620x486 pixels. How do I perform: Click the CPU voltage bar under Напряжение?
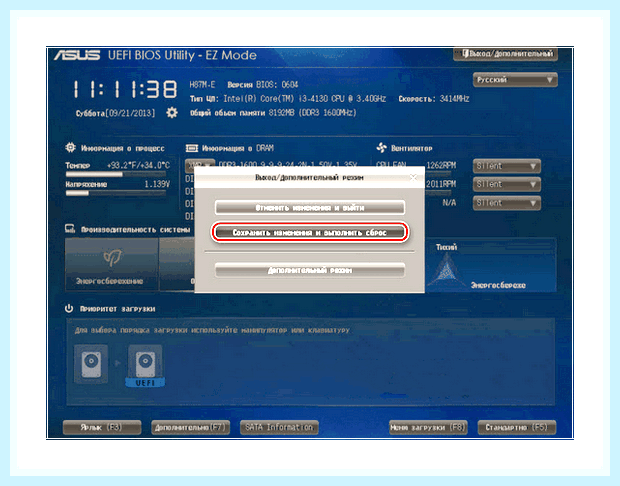[x=115, y=193]
